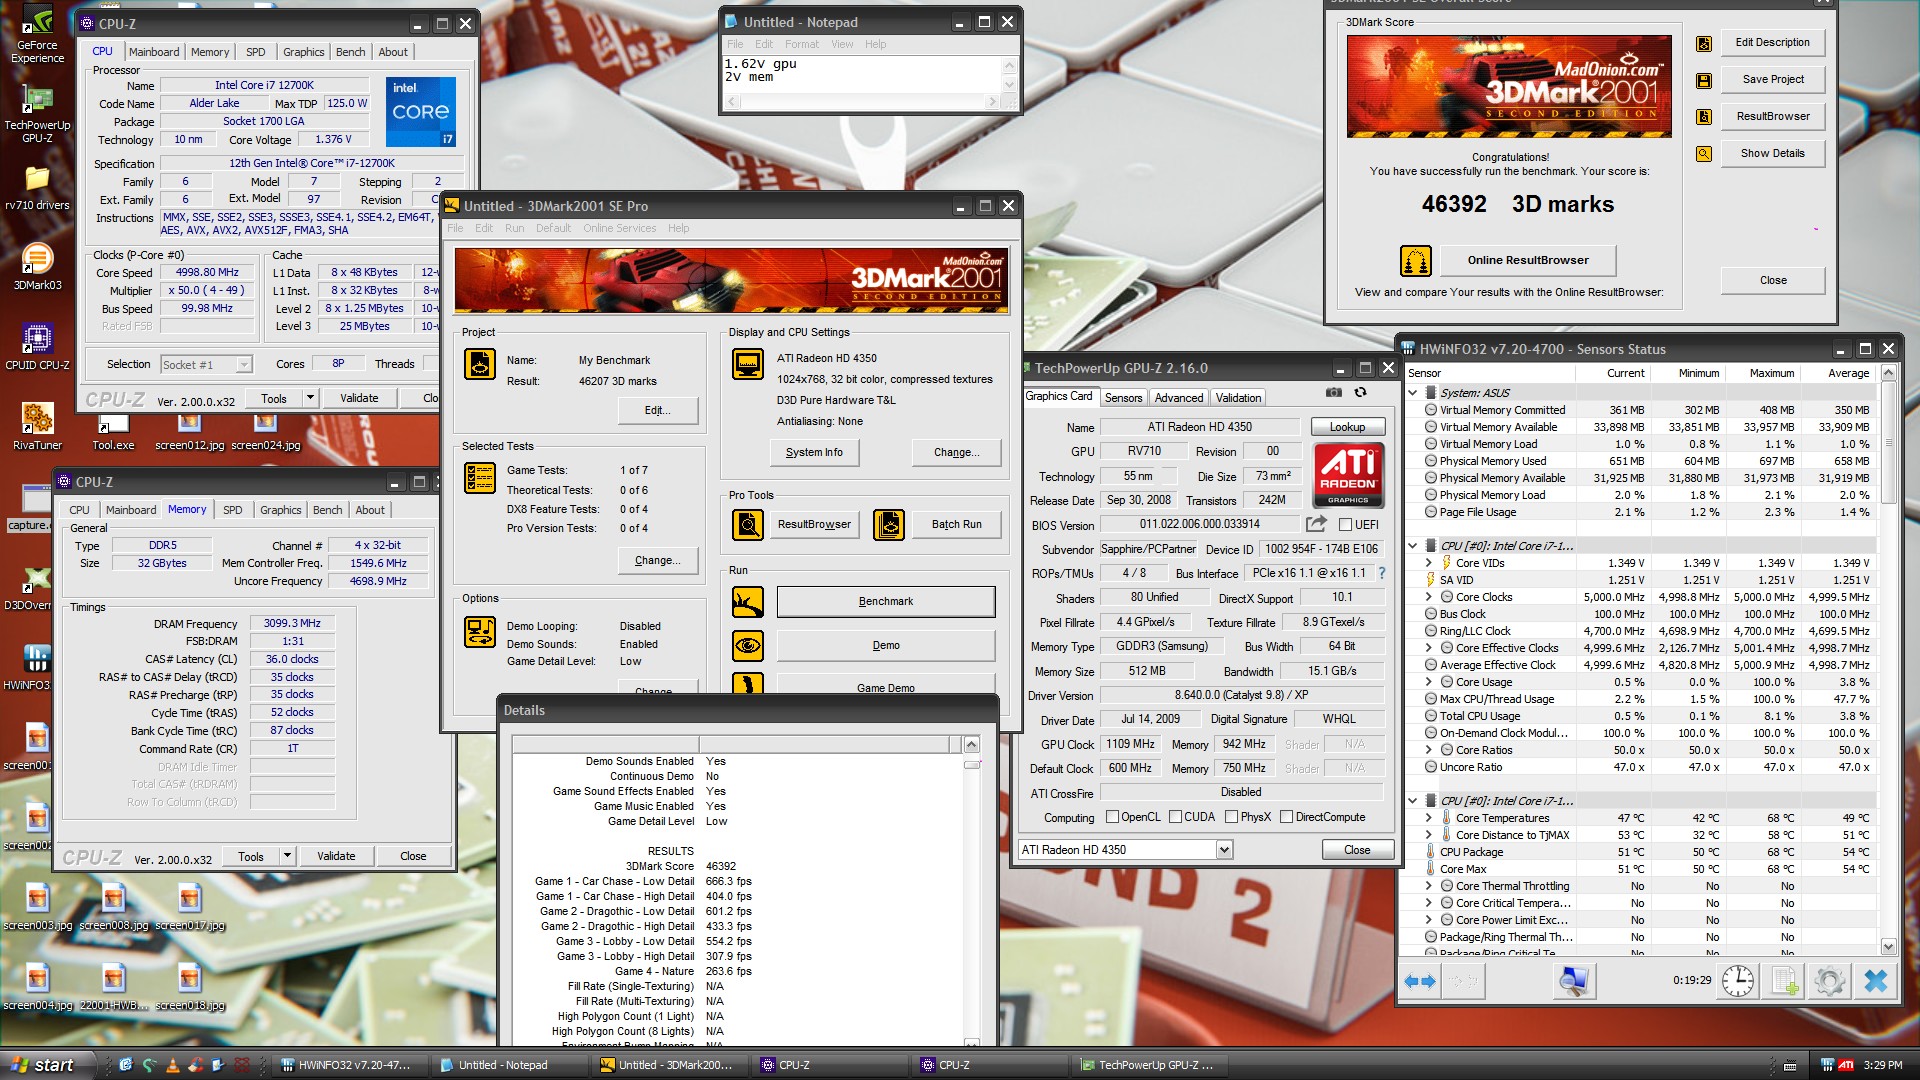Open the Tools dropdown arrow in lower CPU-Z window
The height and width of the screenshot is (1080, 1920).
pos(287,856)
